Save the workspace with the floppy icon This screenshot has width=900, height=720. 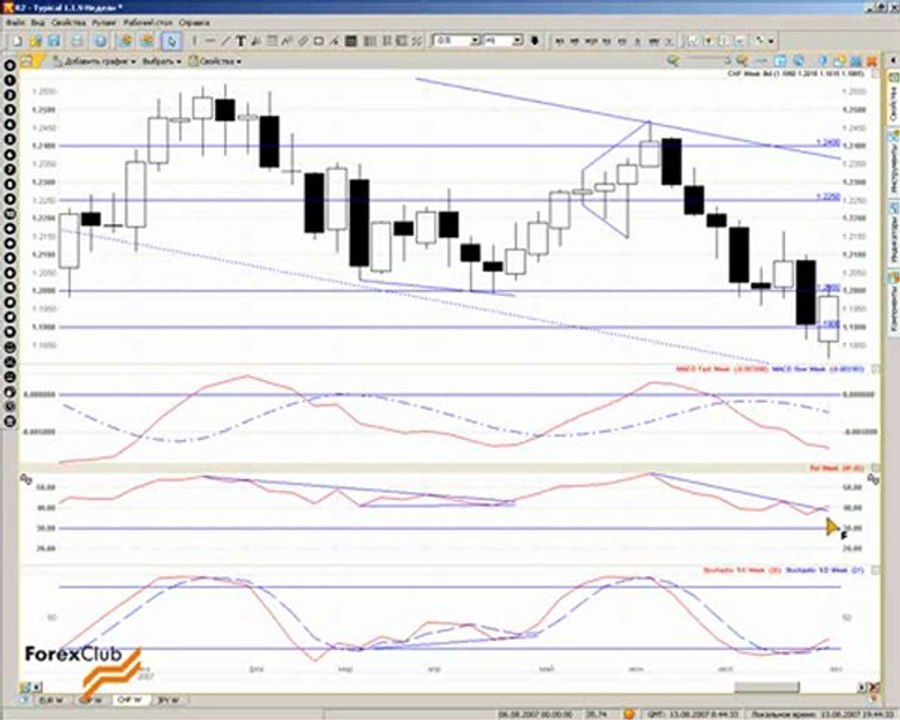pyautogui.click(x=53, y=41)
